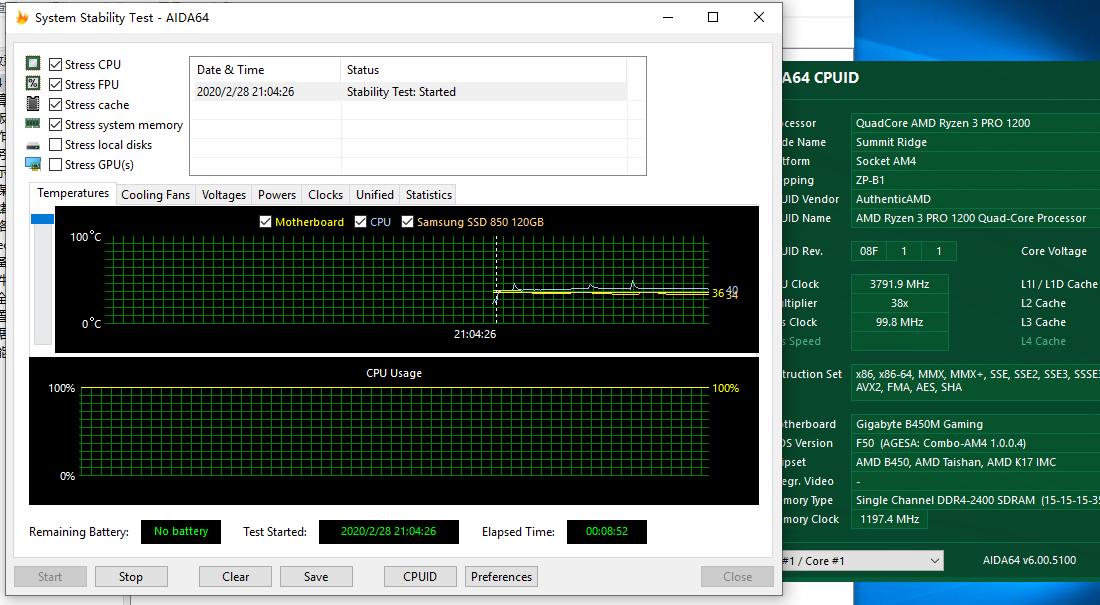Click the greyed-out Close button

(x=737, y=576)
